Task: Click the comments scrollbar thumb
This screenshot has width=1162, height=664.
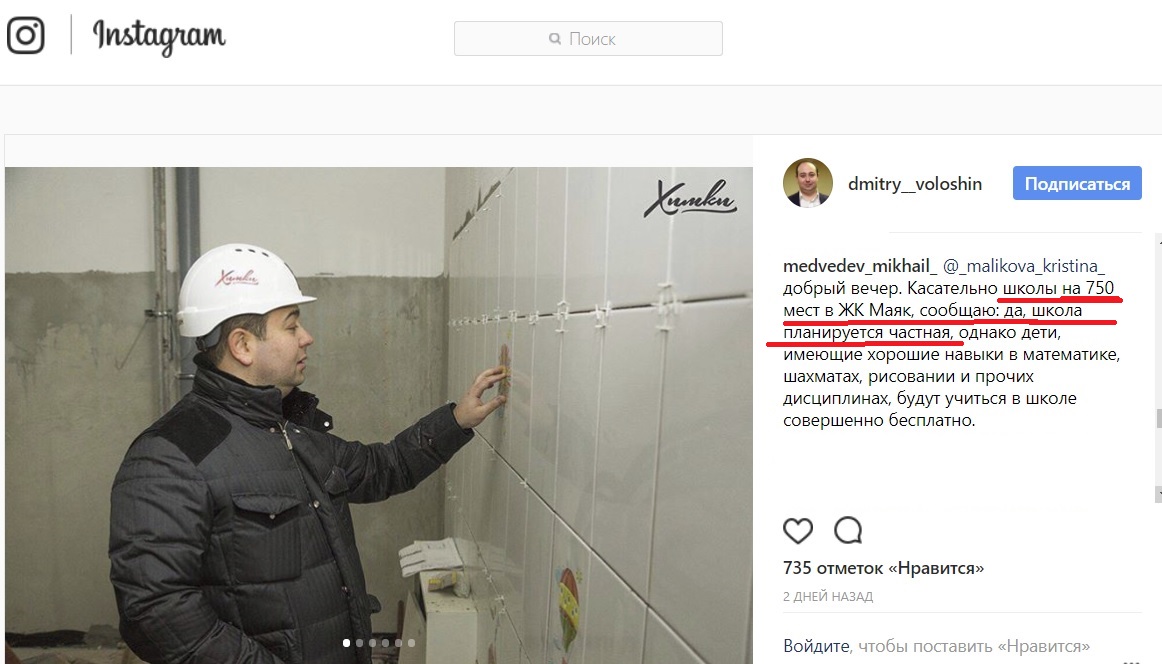Action: pos(1158,419)
